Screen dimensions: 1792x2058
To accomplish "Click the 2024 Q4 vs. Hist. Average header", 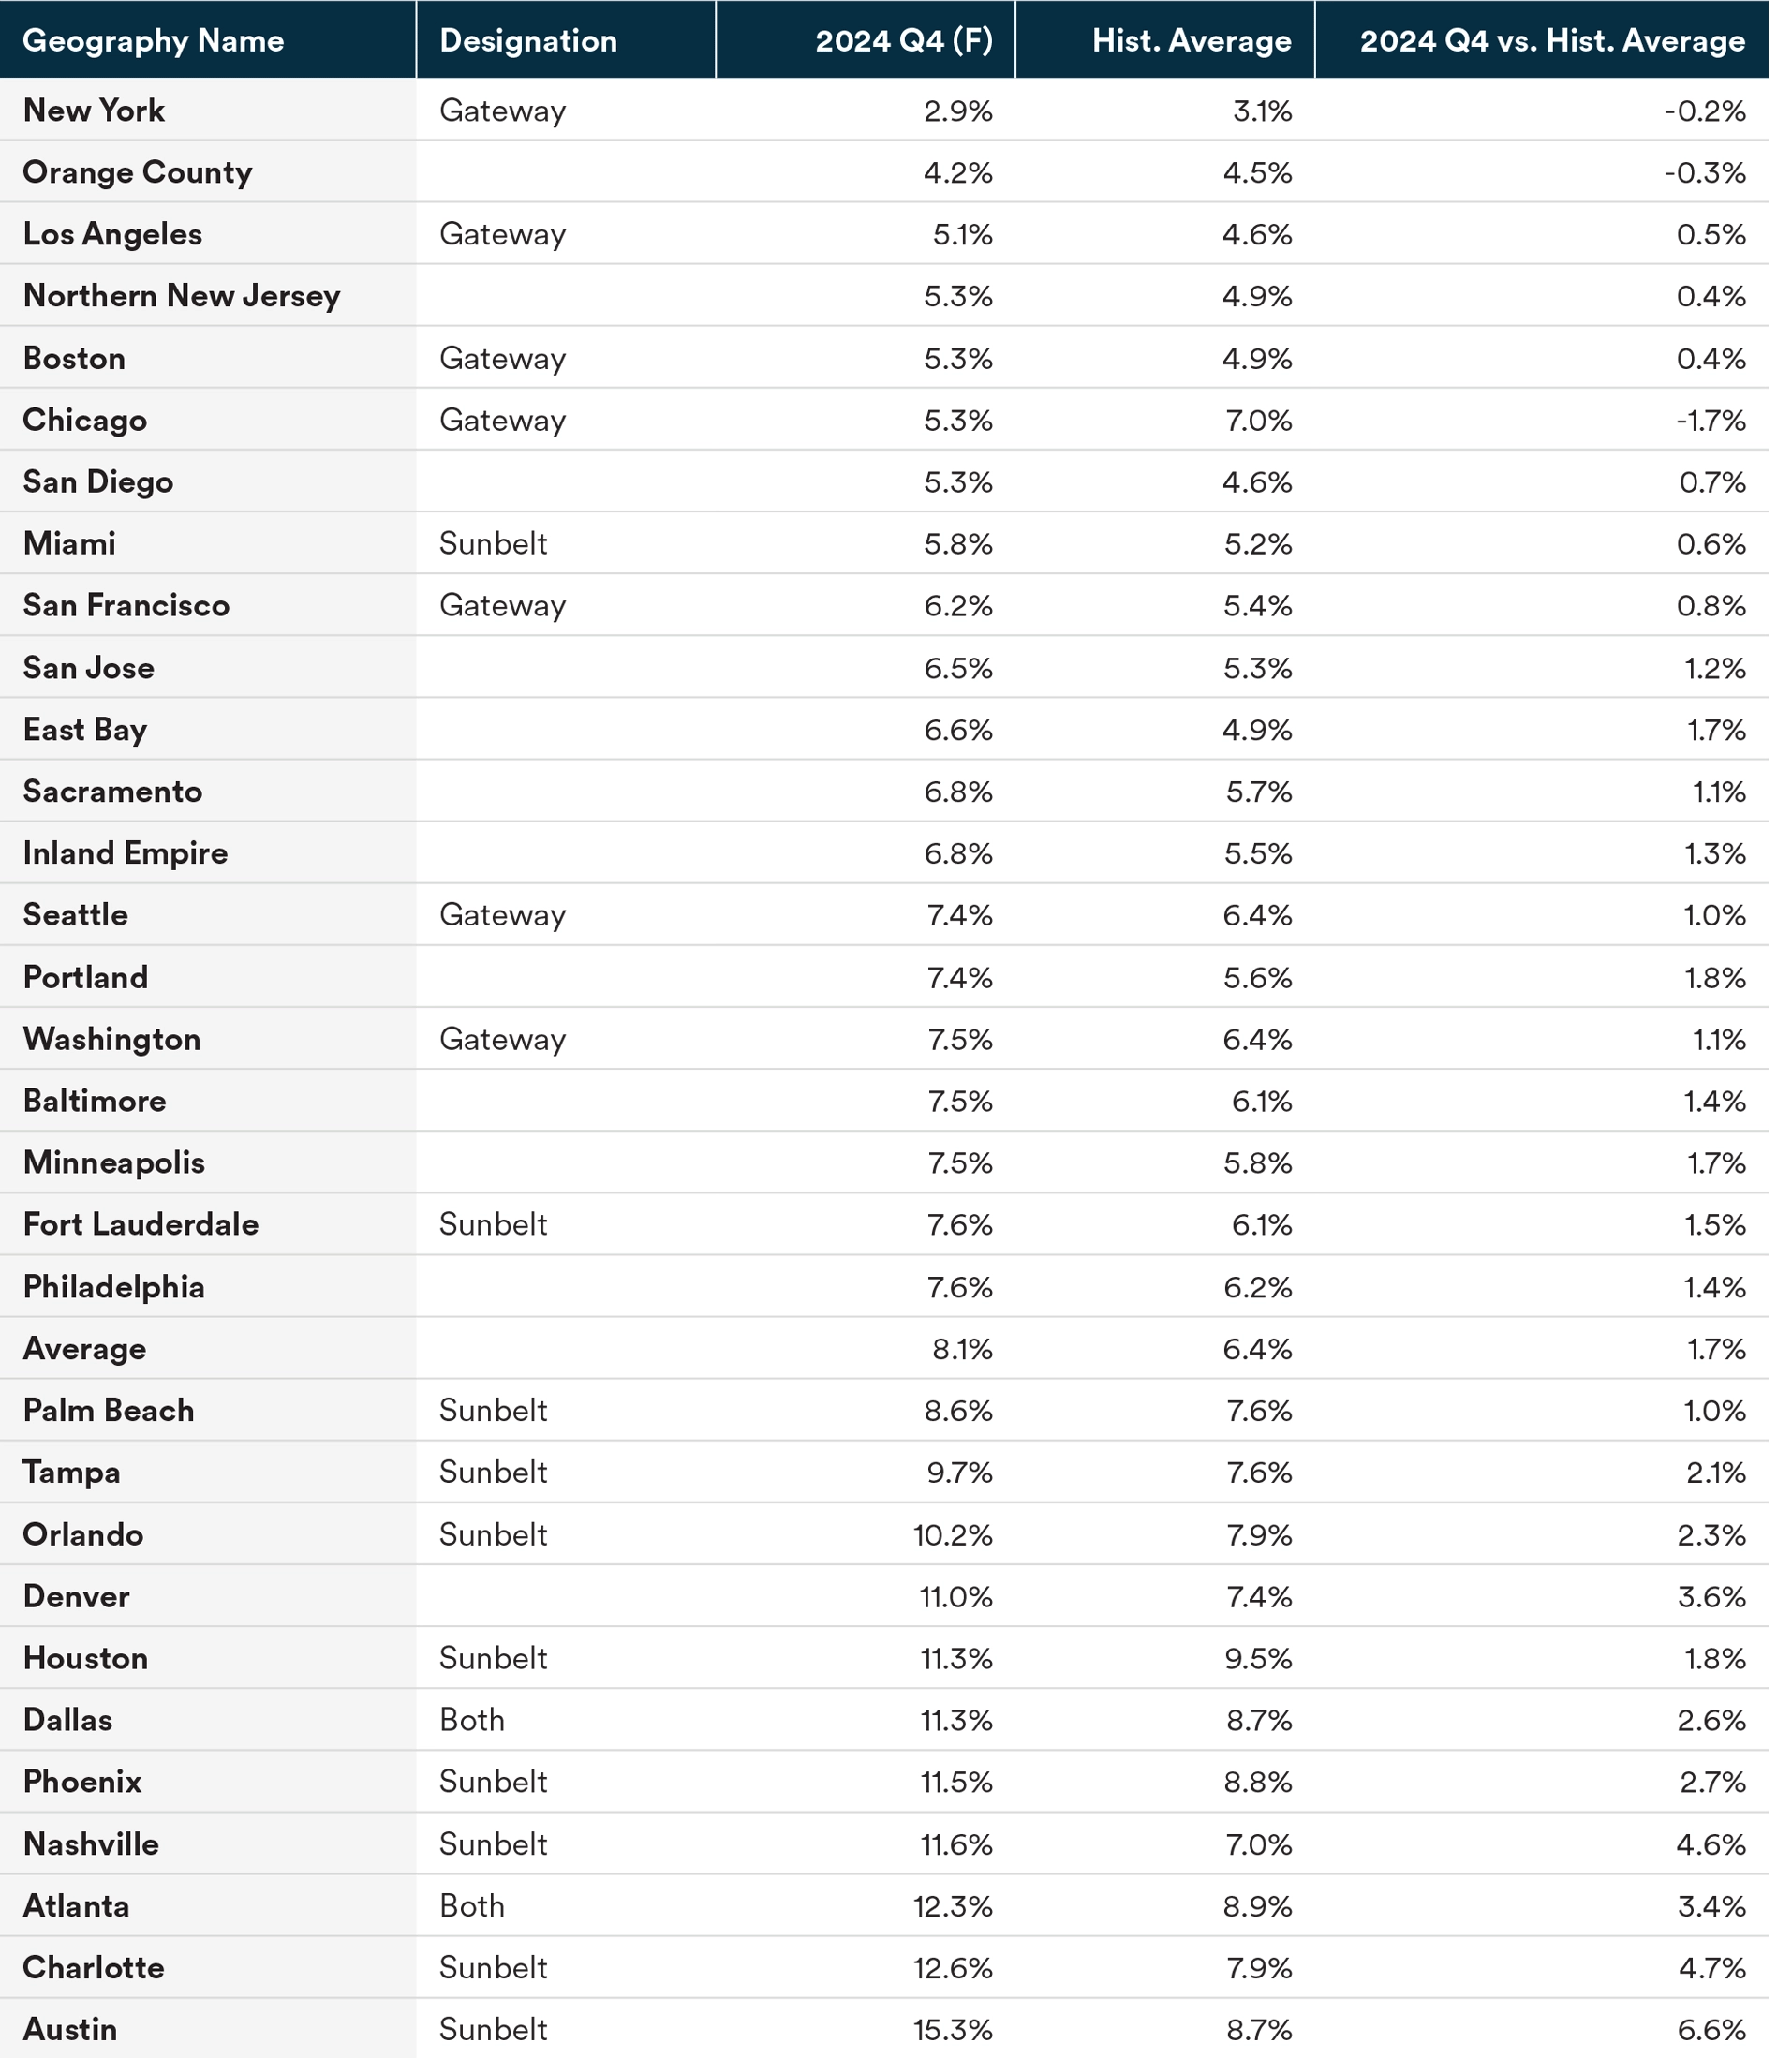I will 1552,41.
